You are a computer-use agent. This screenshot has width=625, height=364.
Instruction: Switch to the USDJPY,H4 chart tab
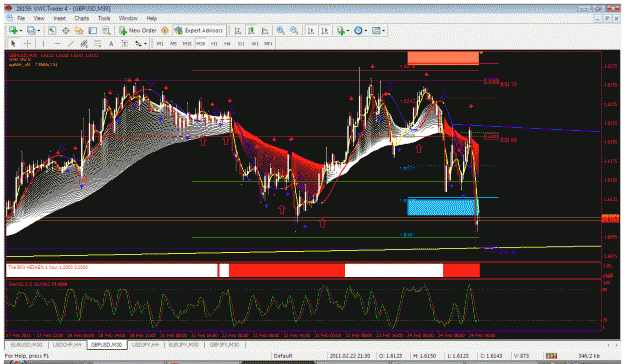(145, 345)
